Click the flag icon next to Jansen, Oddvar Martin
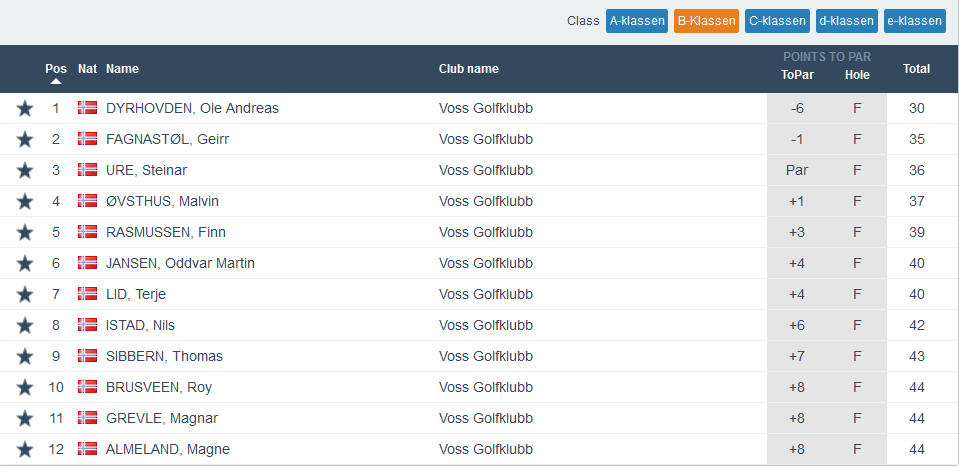959x468 pixels. tap(87, 263)
